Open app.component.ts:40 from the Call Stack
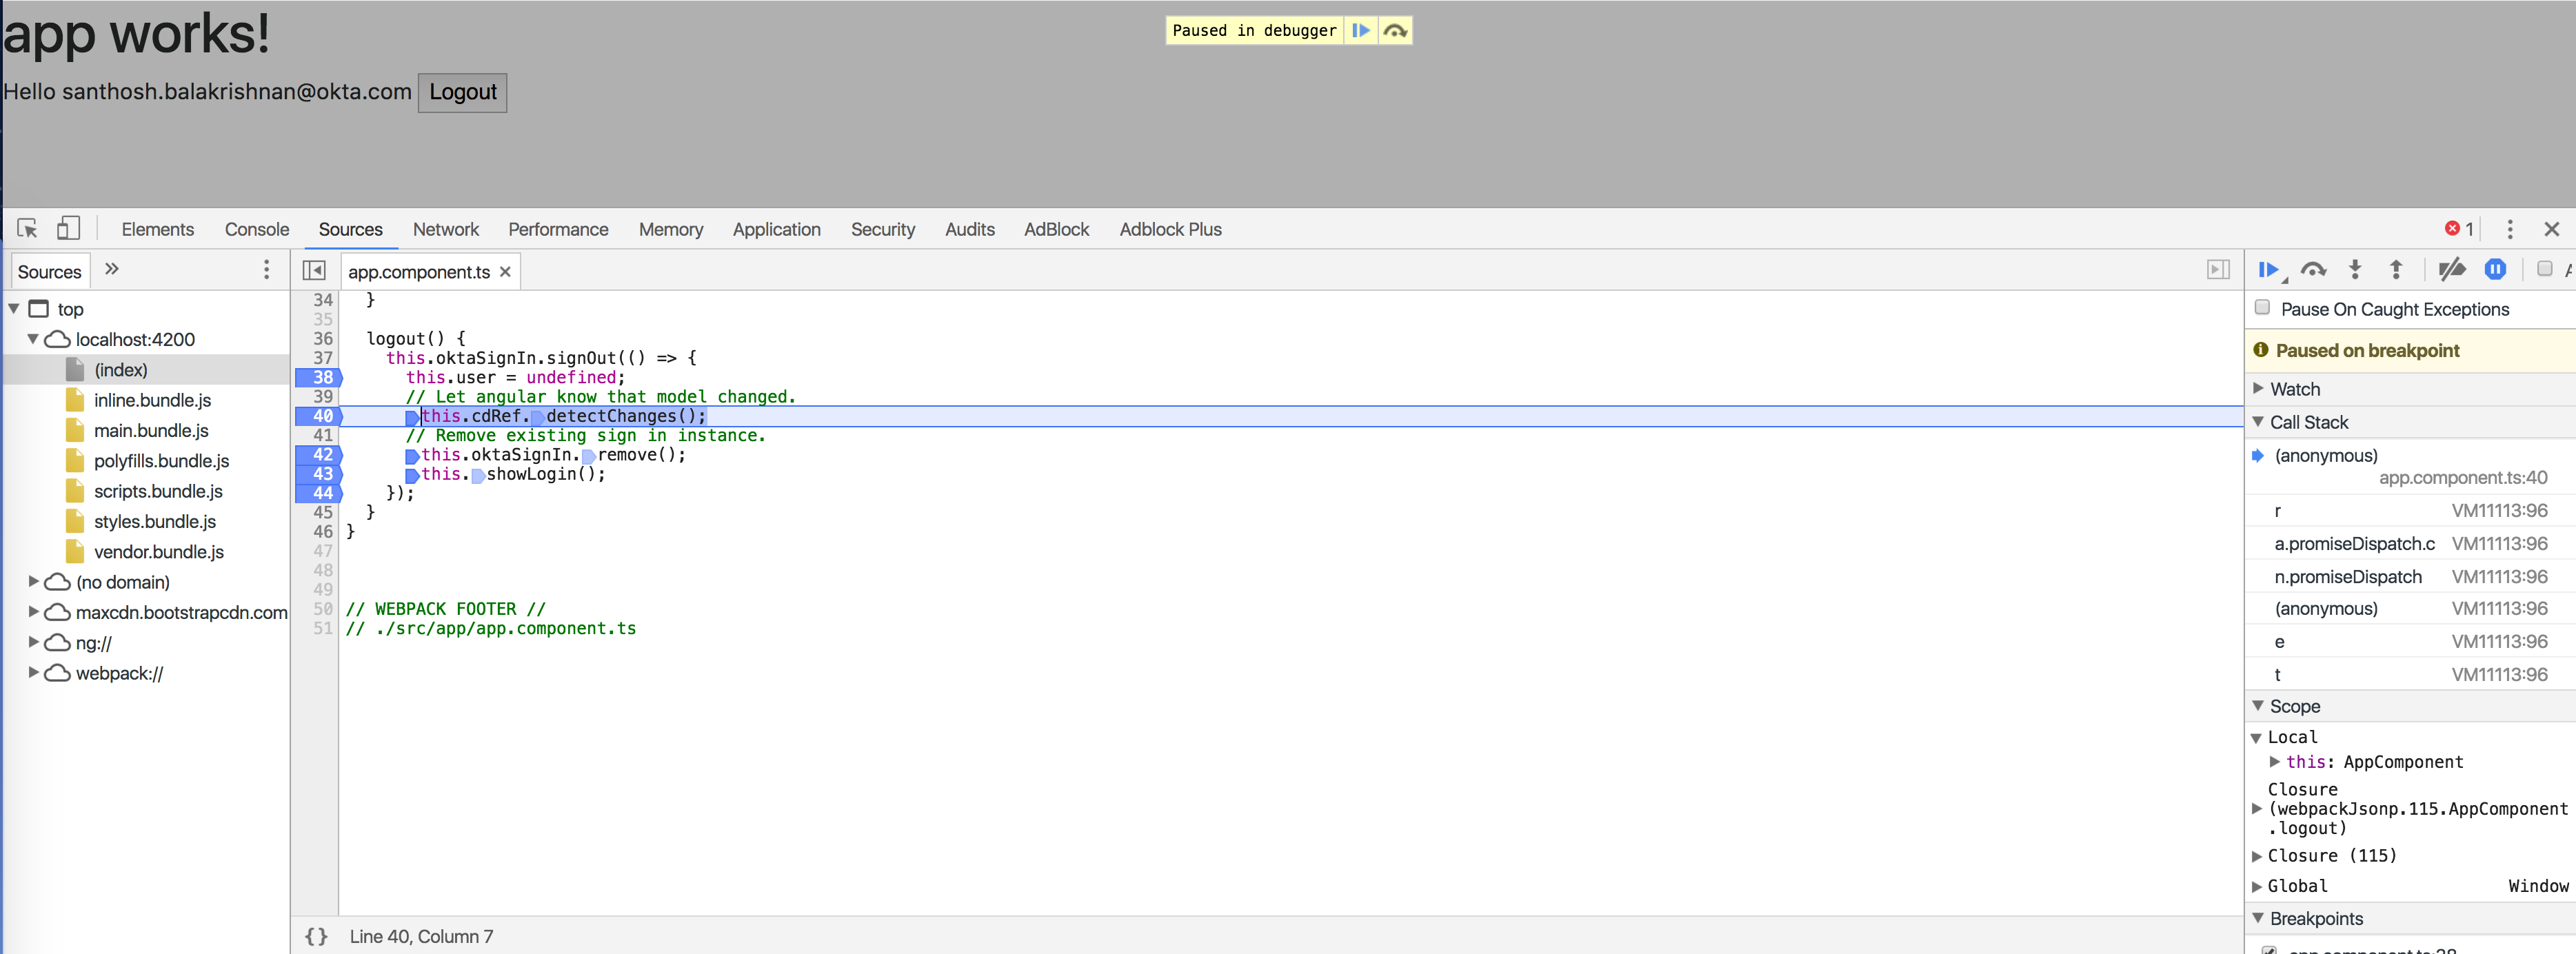Image resolution: width=2576 pixels, height=954 pixels. tap(2463, 478)
